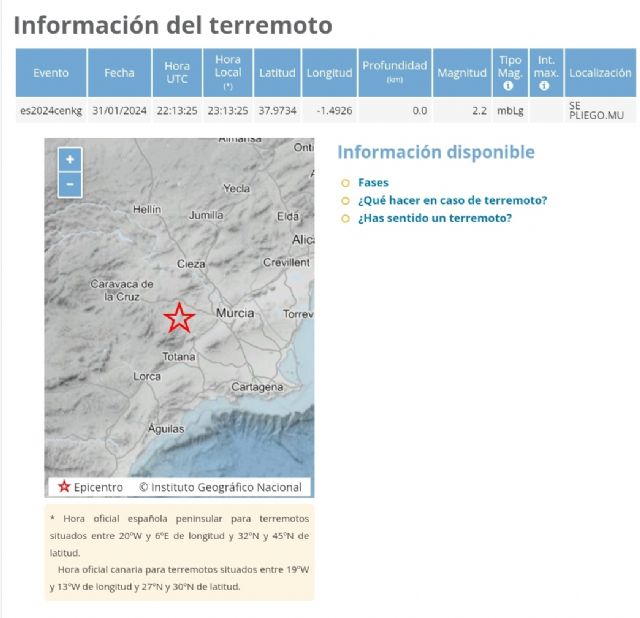Click Cartagena on the map

(x=257, y=386)
